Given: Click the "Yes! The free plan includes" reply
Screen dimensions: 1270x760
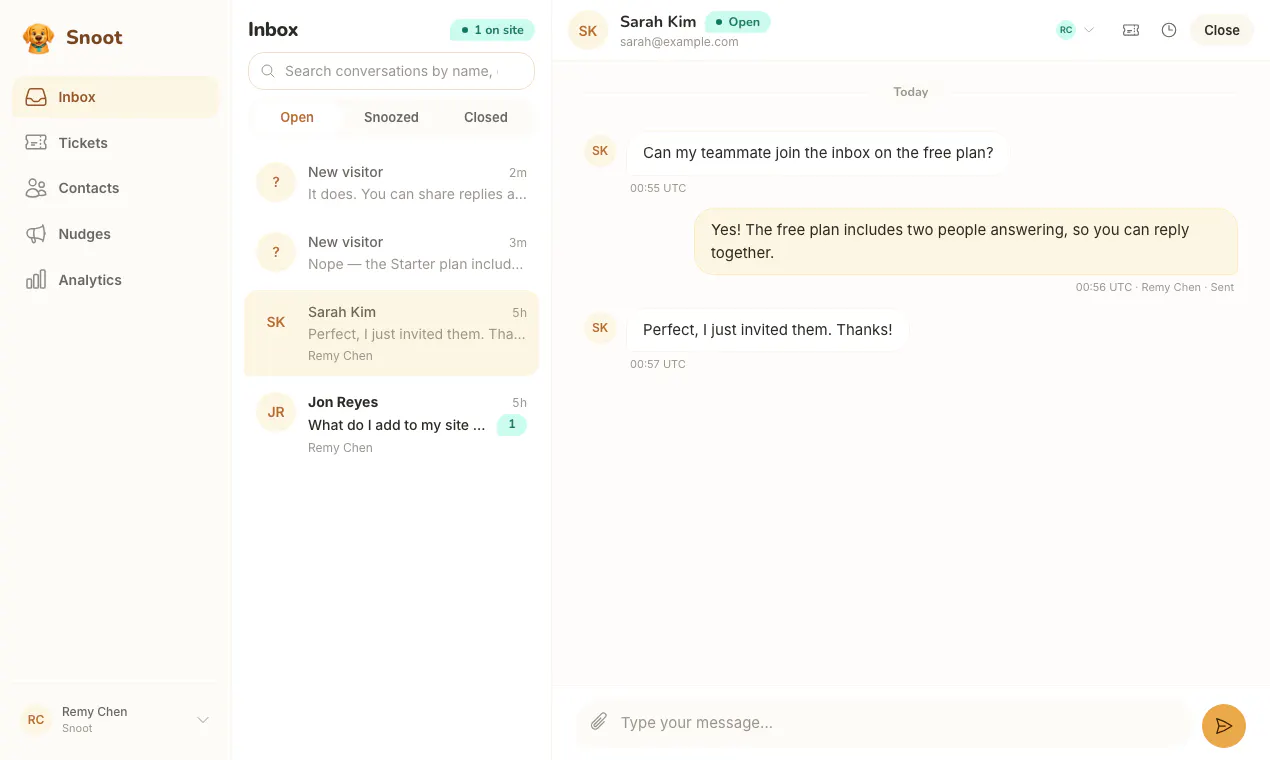Looking at the screenshot, I should [966, 241].
